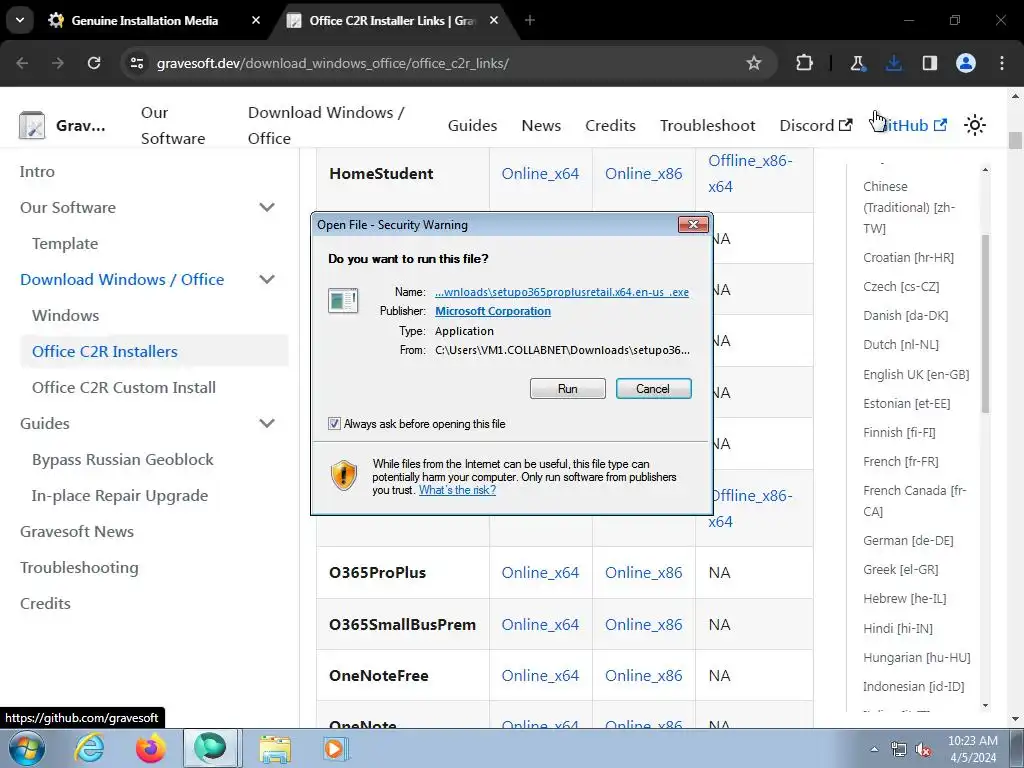Image resolution: width=1024 pixels, height=768 pixels.
Task: Launch Internet Explorer from the taskbar
Action: coord(89,748)
